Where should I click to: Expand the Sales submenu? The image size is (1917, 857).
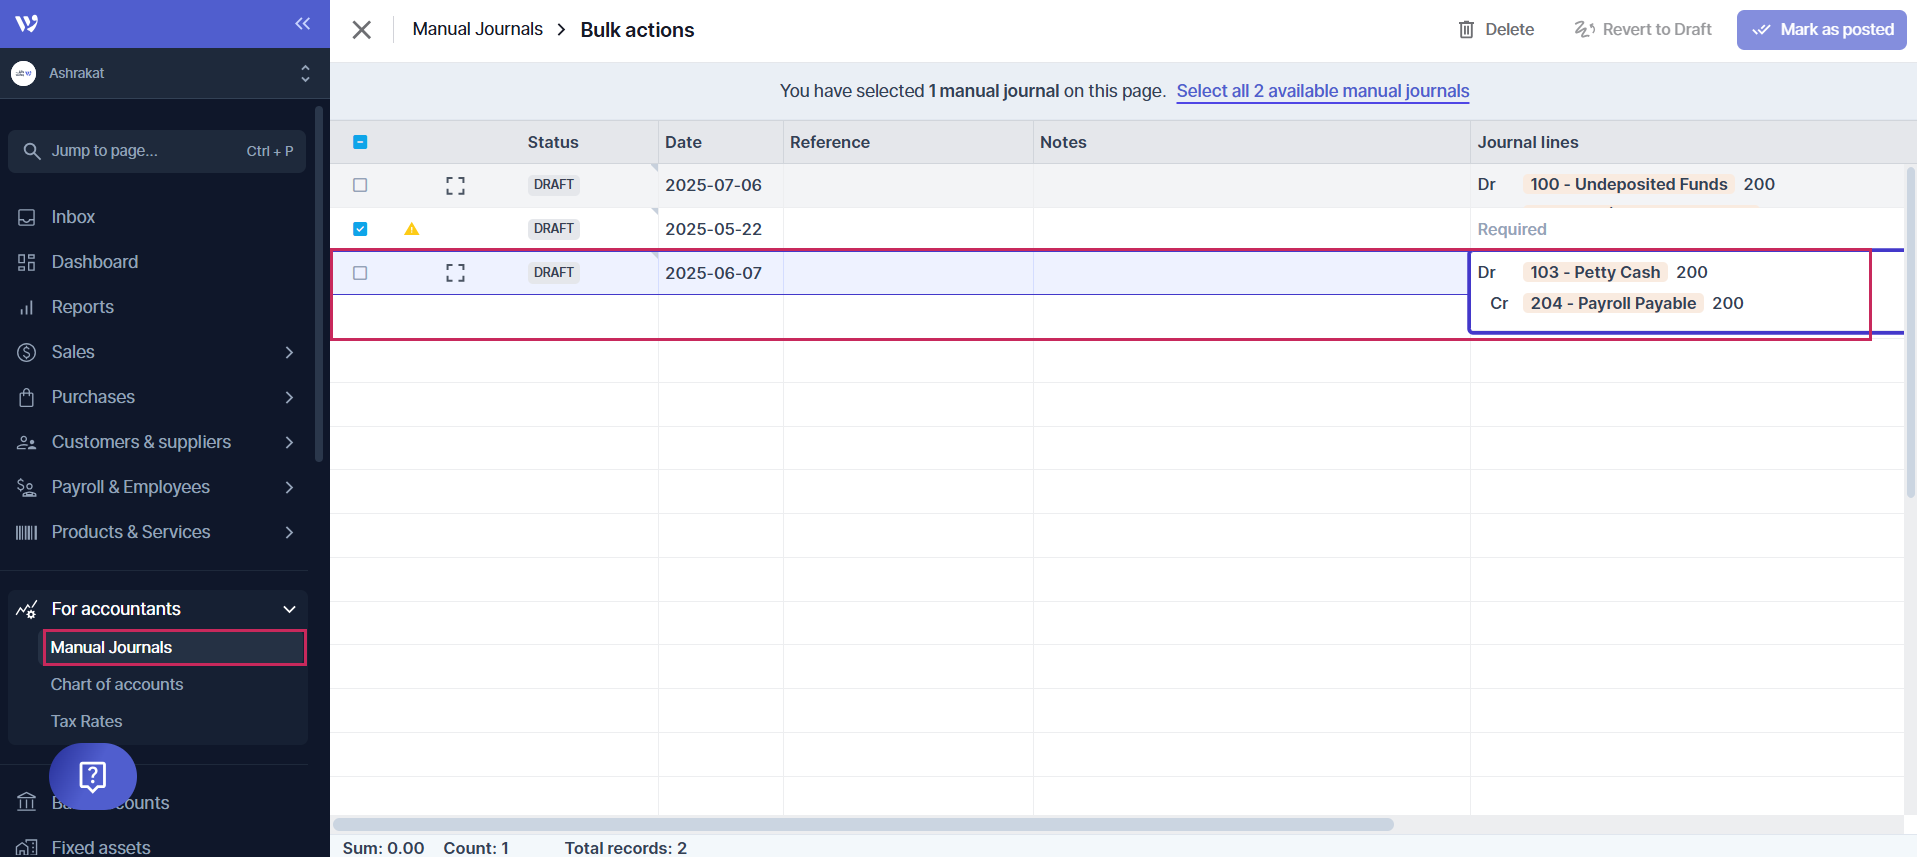click(x=289, y=352)
